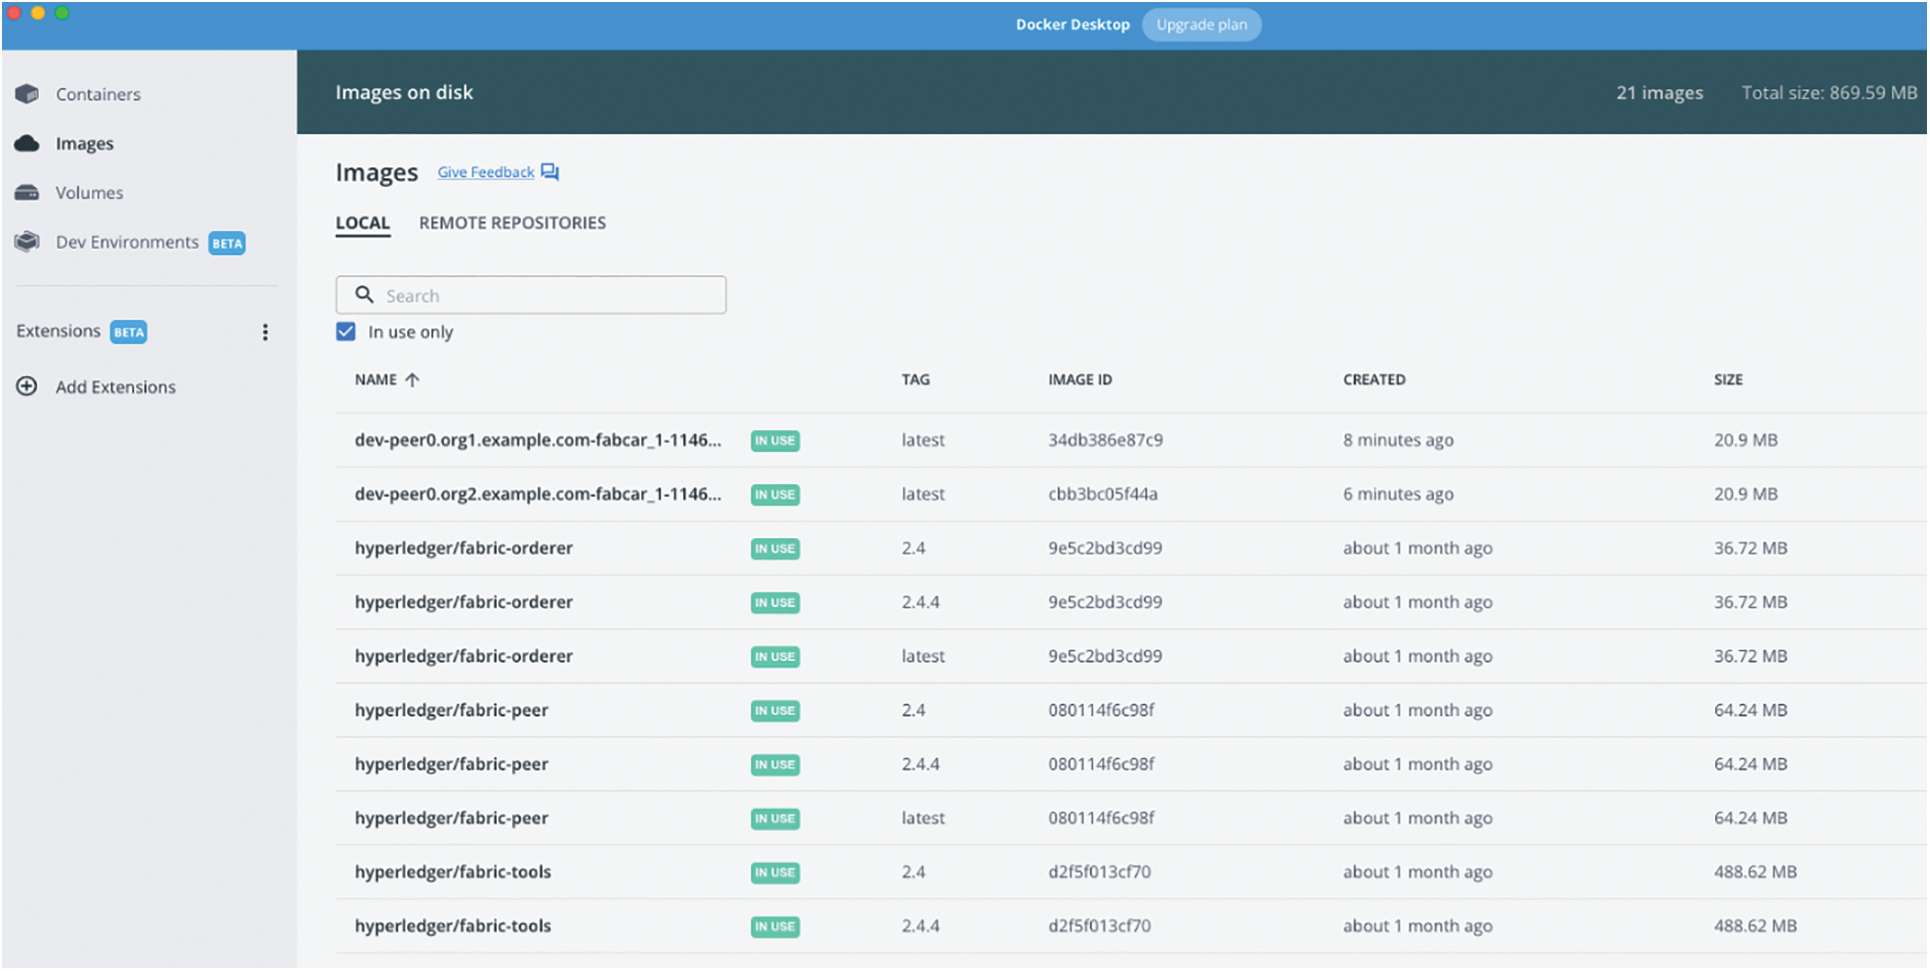The image size is (1930, 971).
Task: Click the Upgrade plan button
Action: (x=1201, y=25)
